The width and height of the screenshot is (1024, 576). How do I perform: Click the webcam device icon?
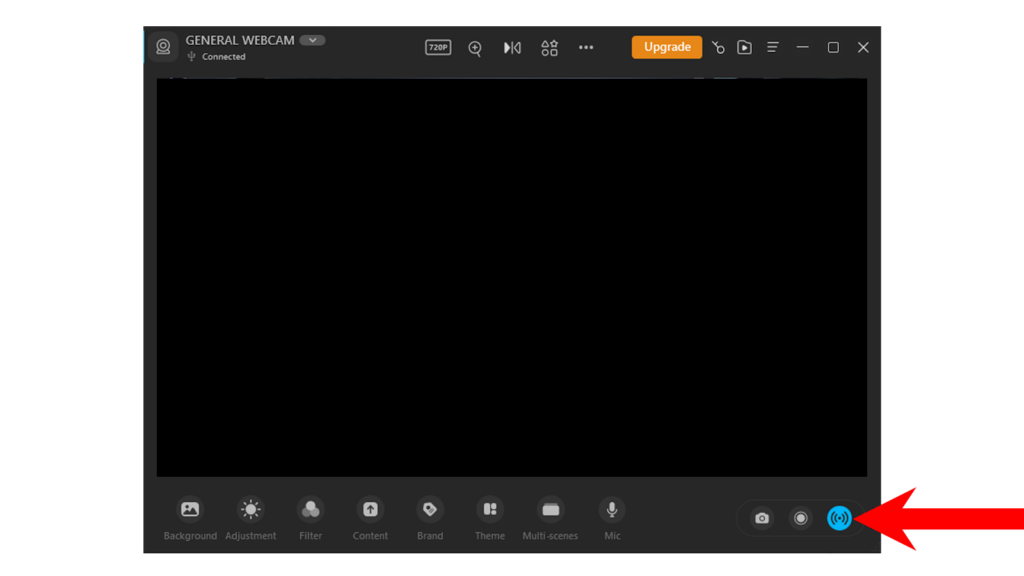[163, 47]
